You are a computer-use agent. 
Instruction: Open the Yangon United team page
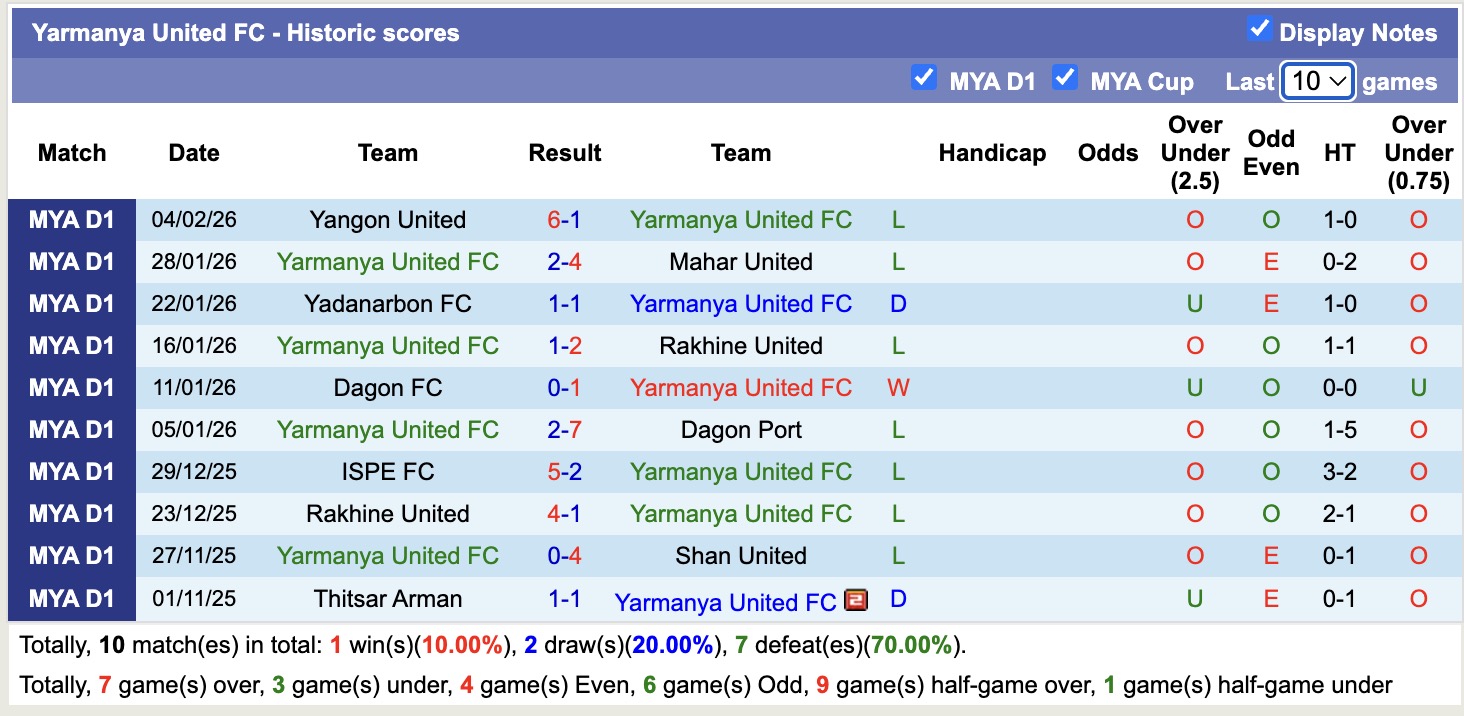point(388,219)
